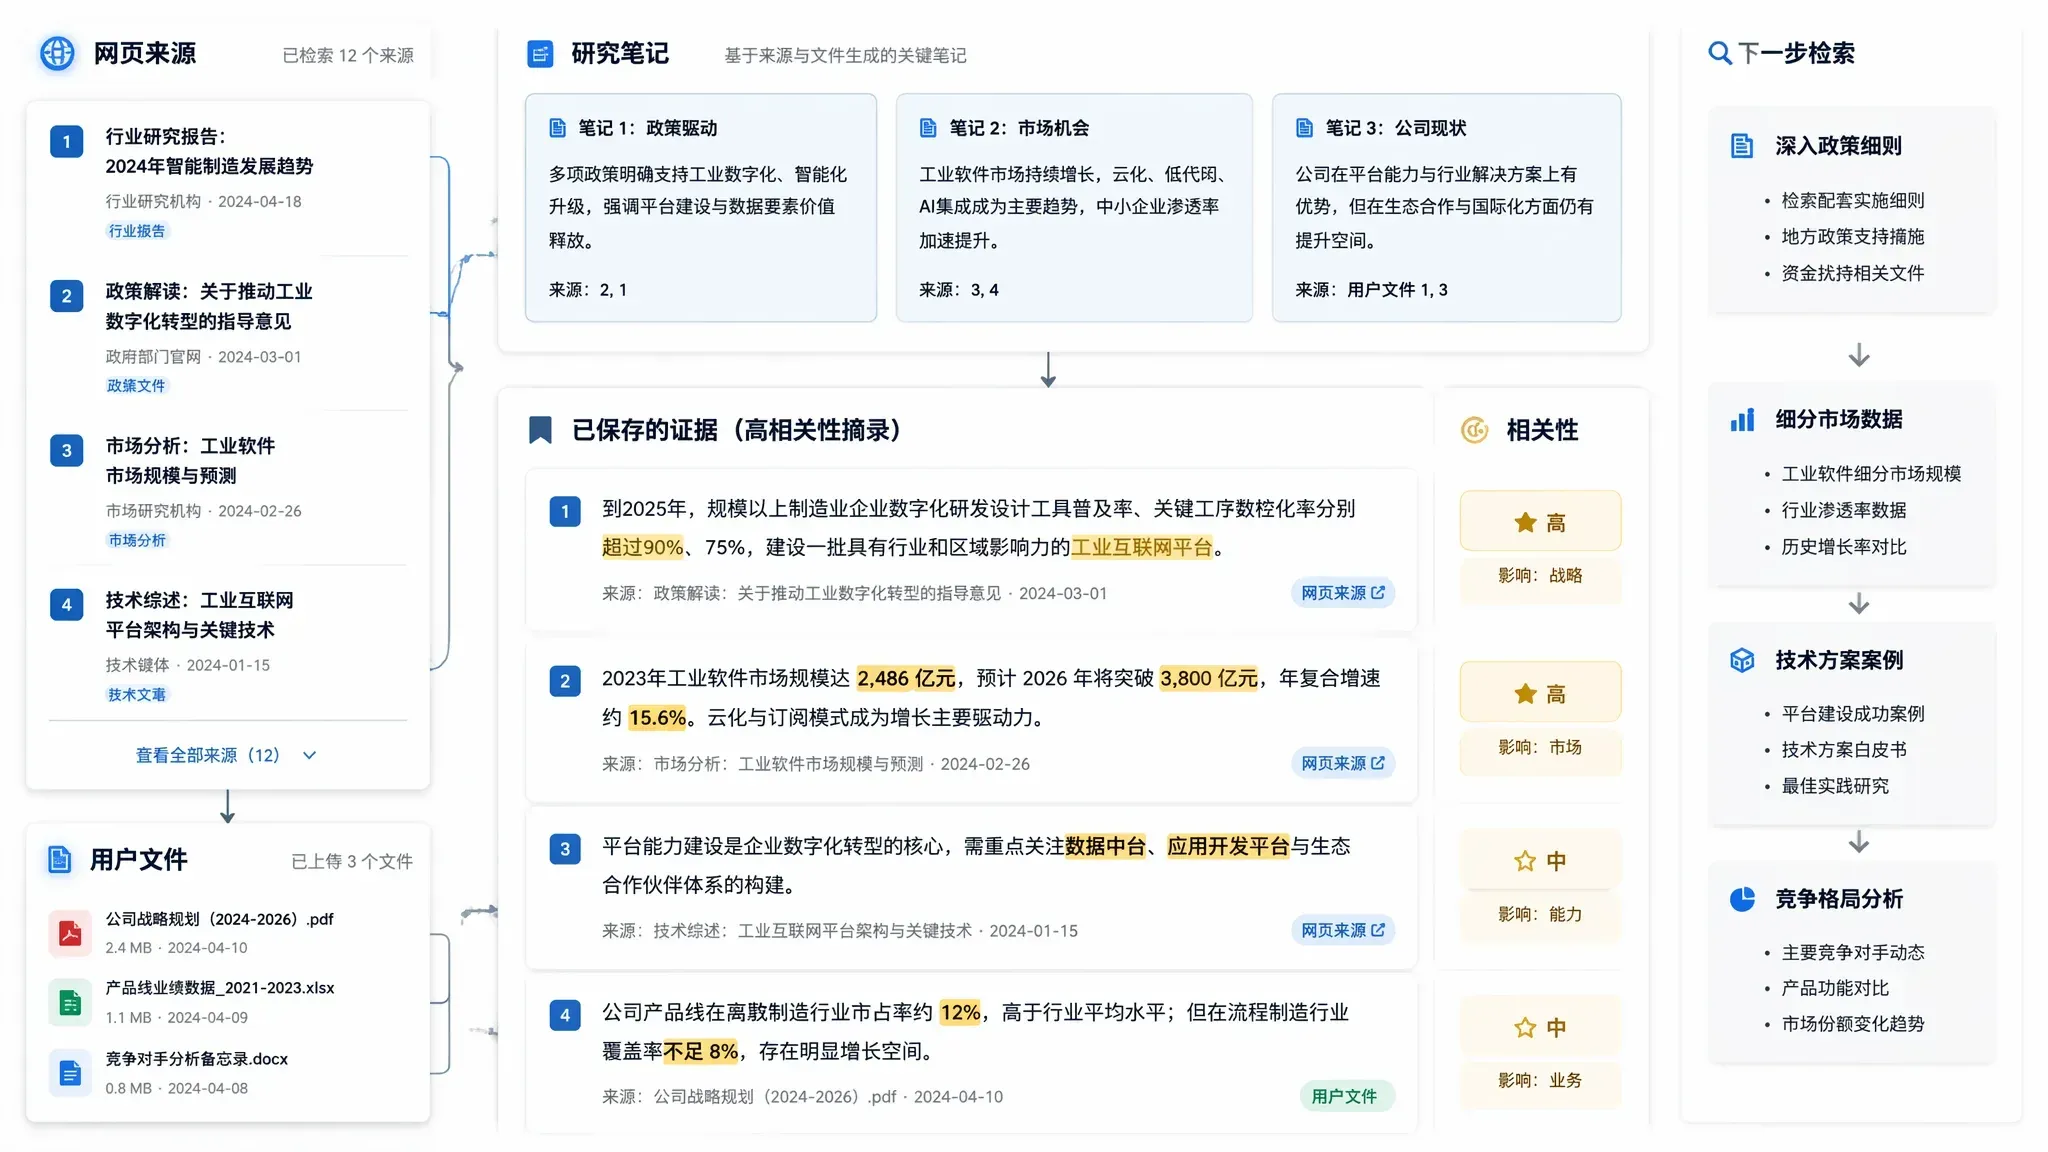Click the document icon of 笔记 2：市场机会

[928, 128]
